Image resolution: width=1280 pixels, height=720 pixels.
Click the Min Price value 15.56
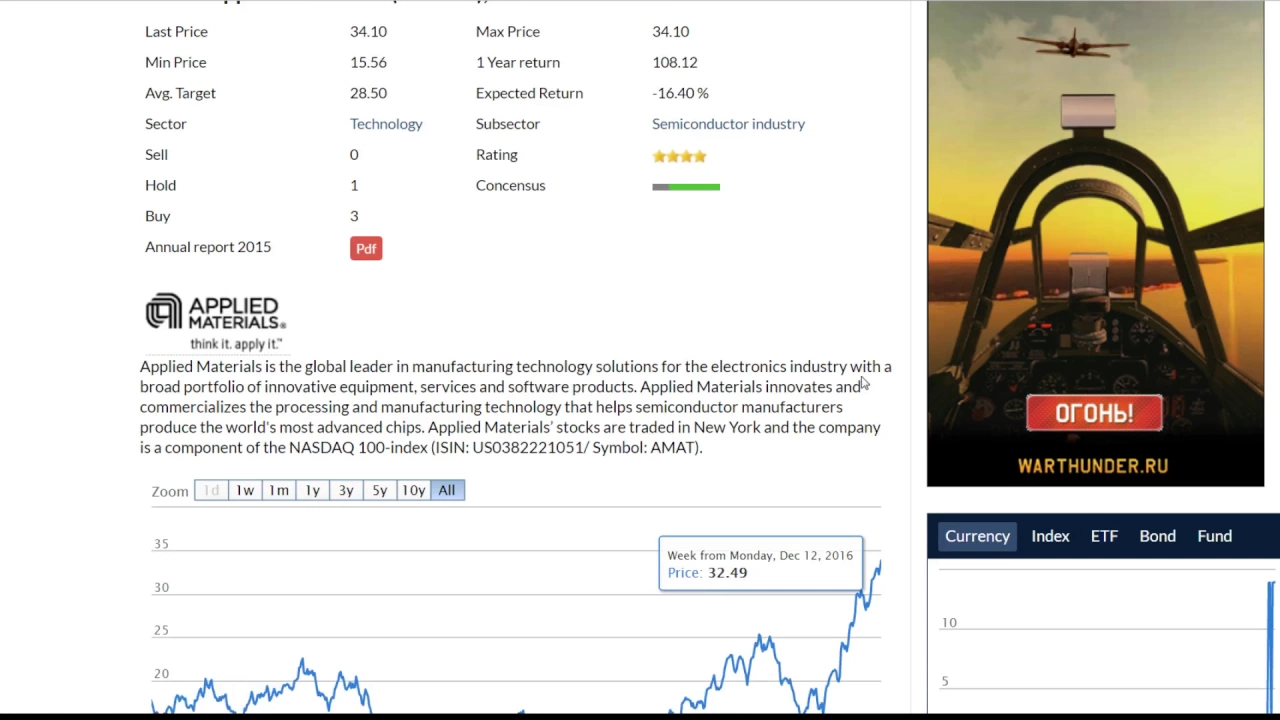tap(368, 62)
